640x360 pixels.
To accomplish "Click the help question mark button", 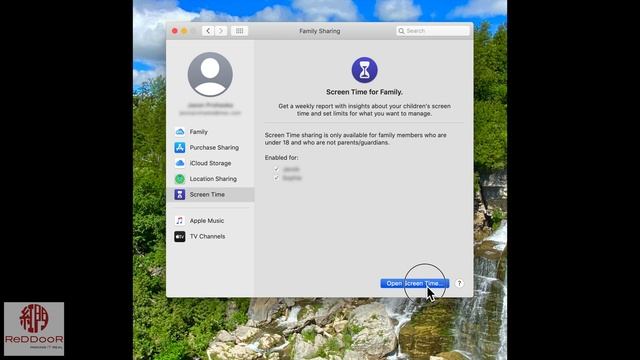I will pos(459,283).
